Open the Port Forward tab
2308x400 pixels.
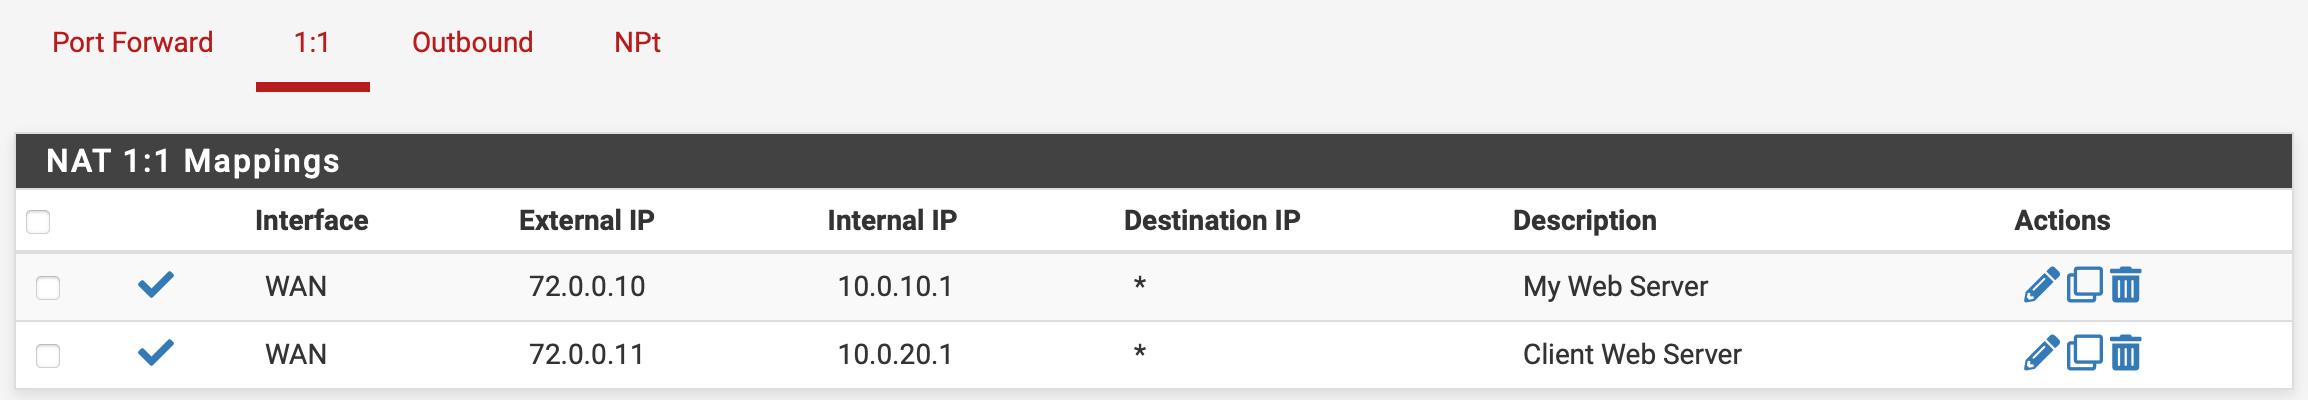click(133, 42)
